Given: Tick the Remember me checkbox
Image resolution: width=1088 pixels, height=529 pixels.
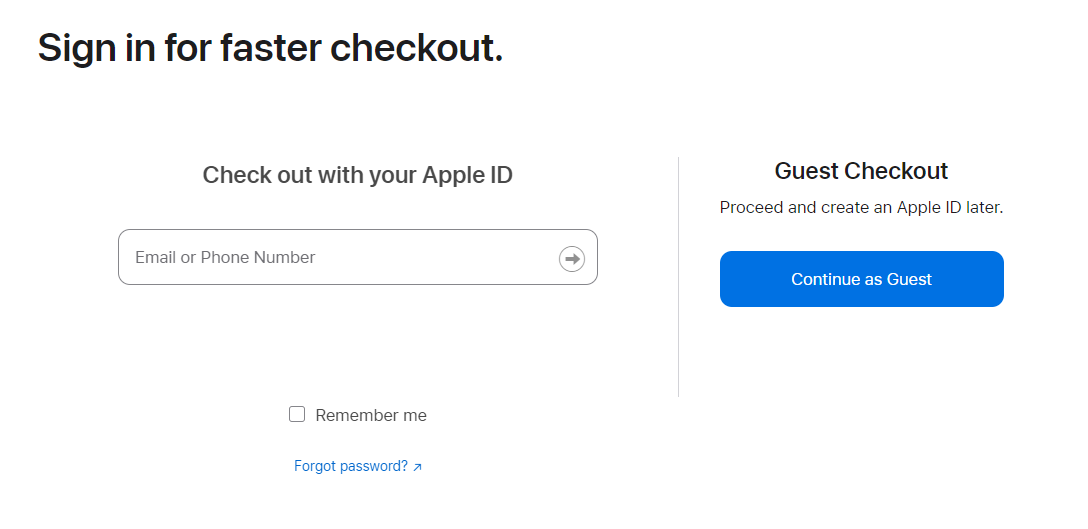Looking at the screenshot, I should pos(297,414).
